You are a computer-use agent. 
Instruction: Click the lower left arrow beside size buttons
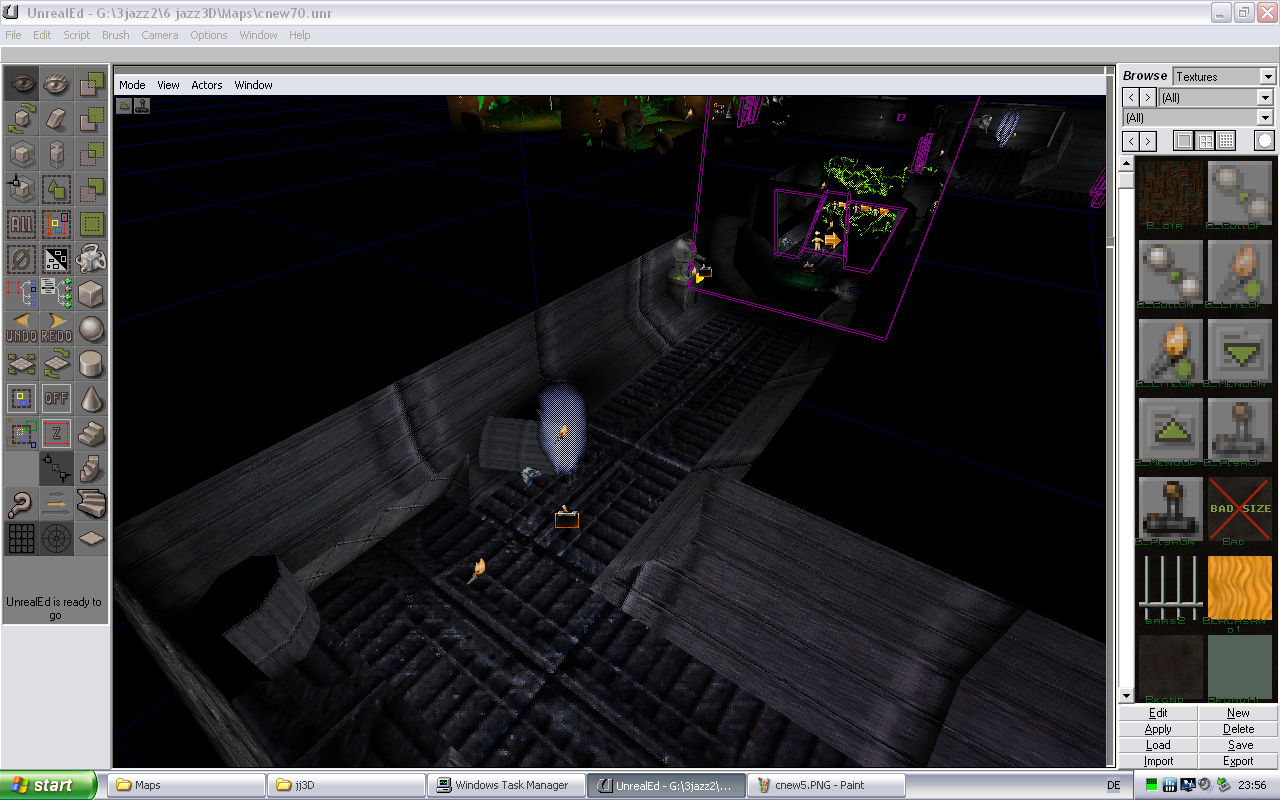1131,141
